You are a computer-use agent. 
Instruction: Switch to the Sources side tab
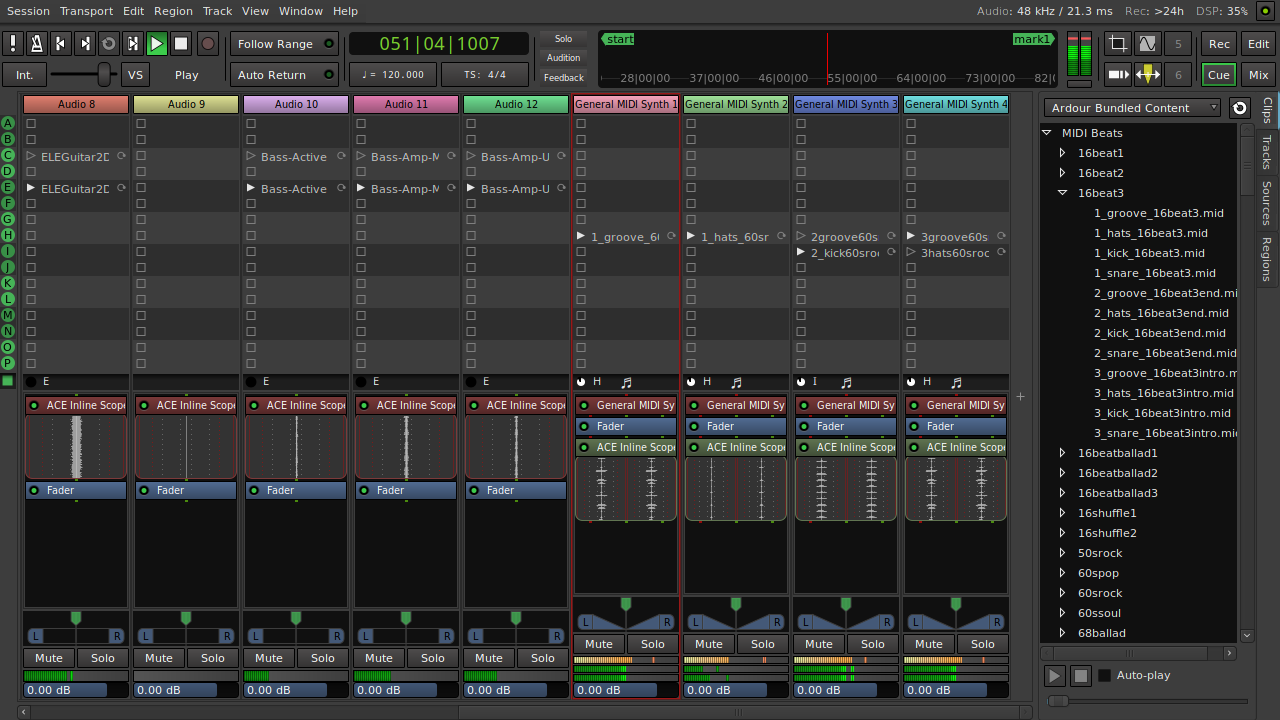1267,203
